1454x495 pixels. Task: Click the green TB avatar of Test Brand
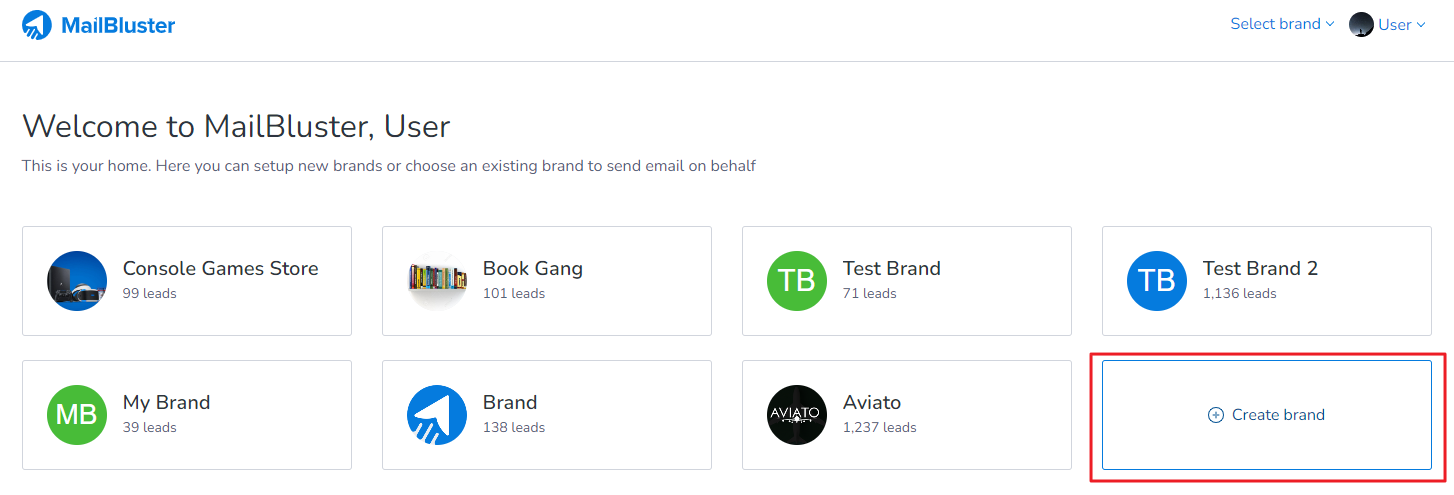click(797, 281)
